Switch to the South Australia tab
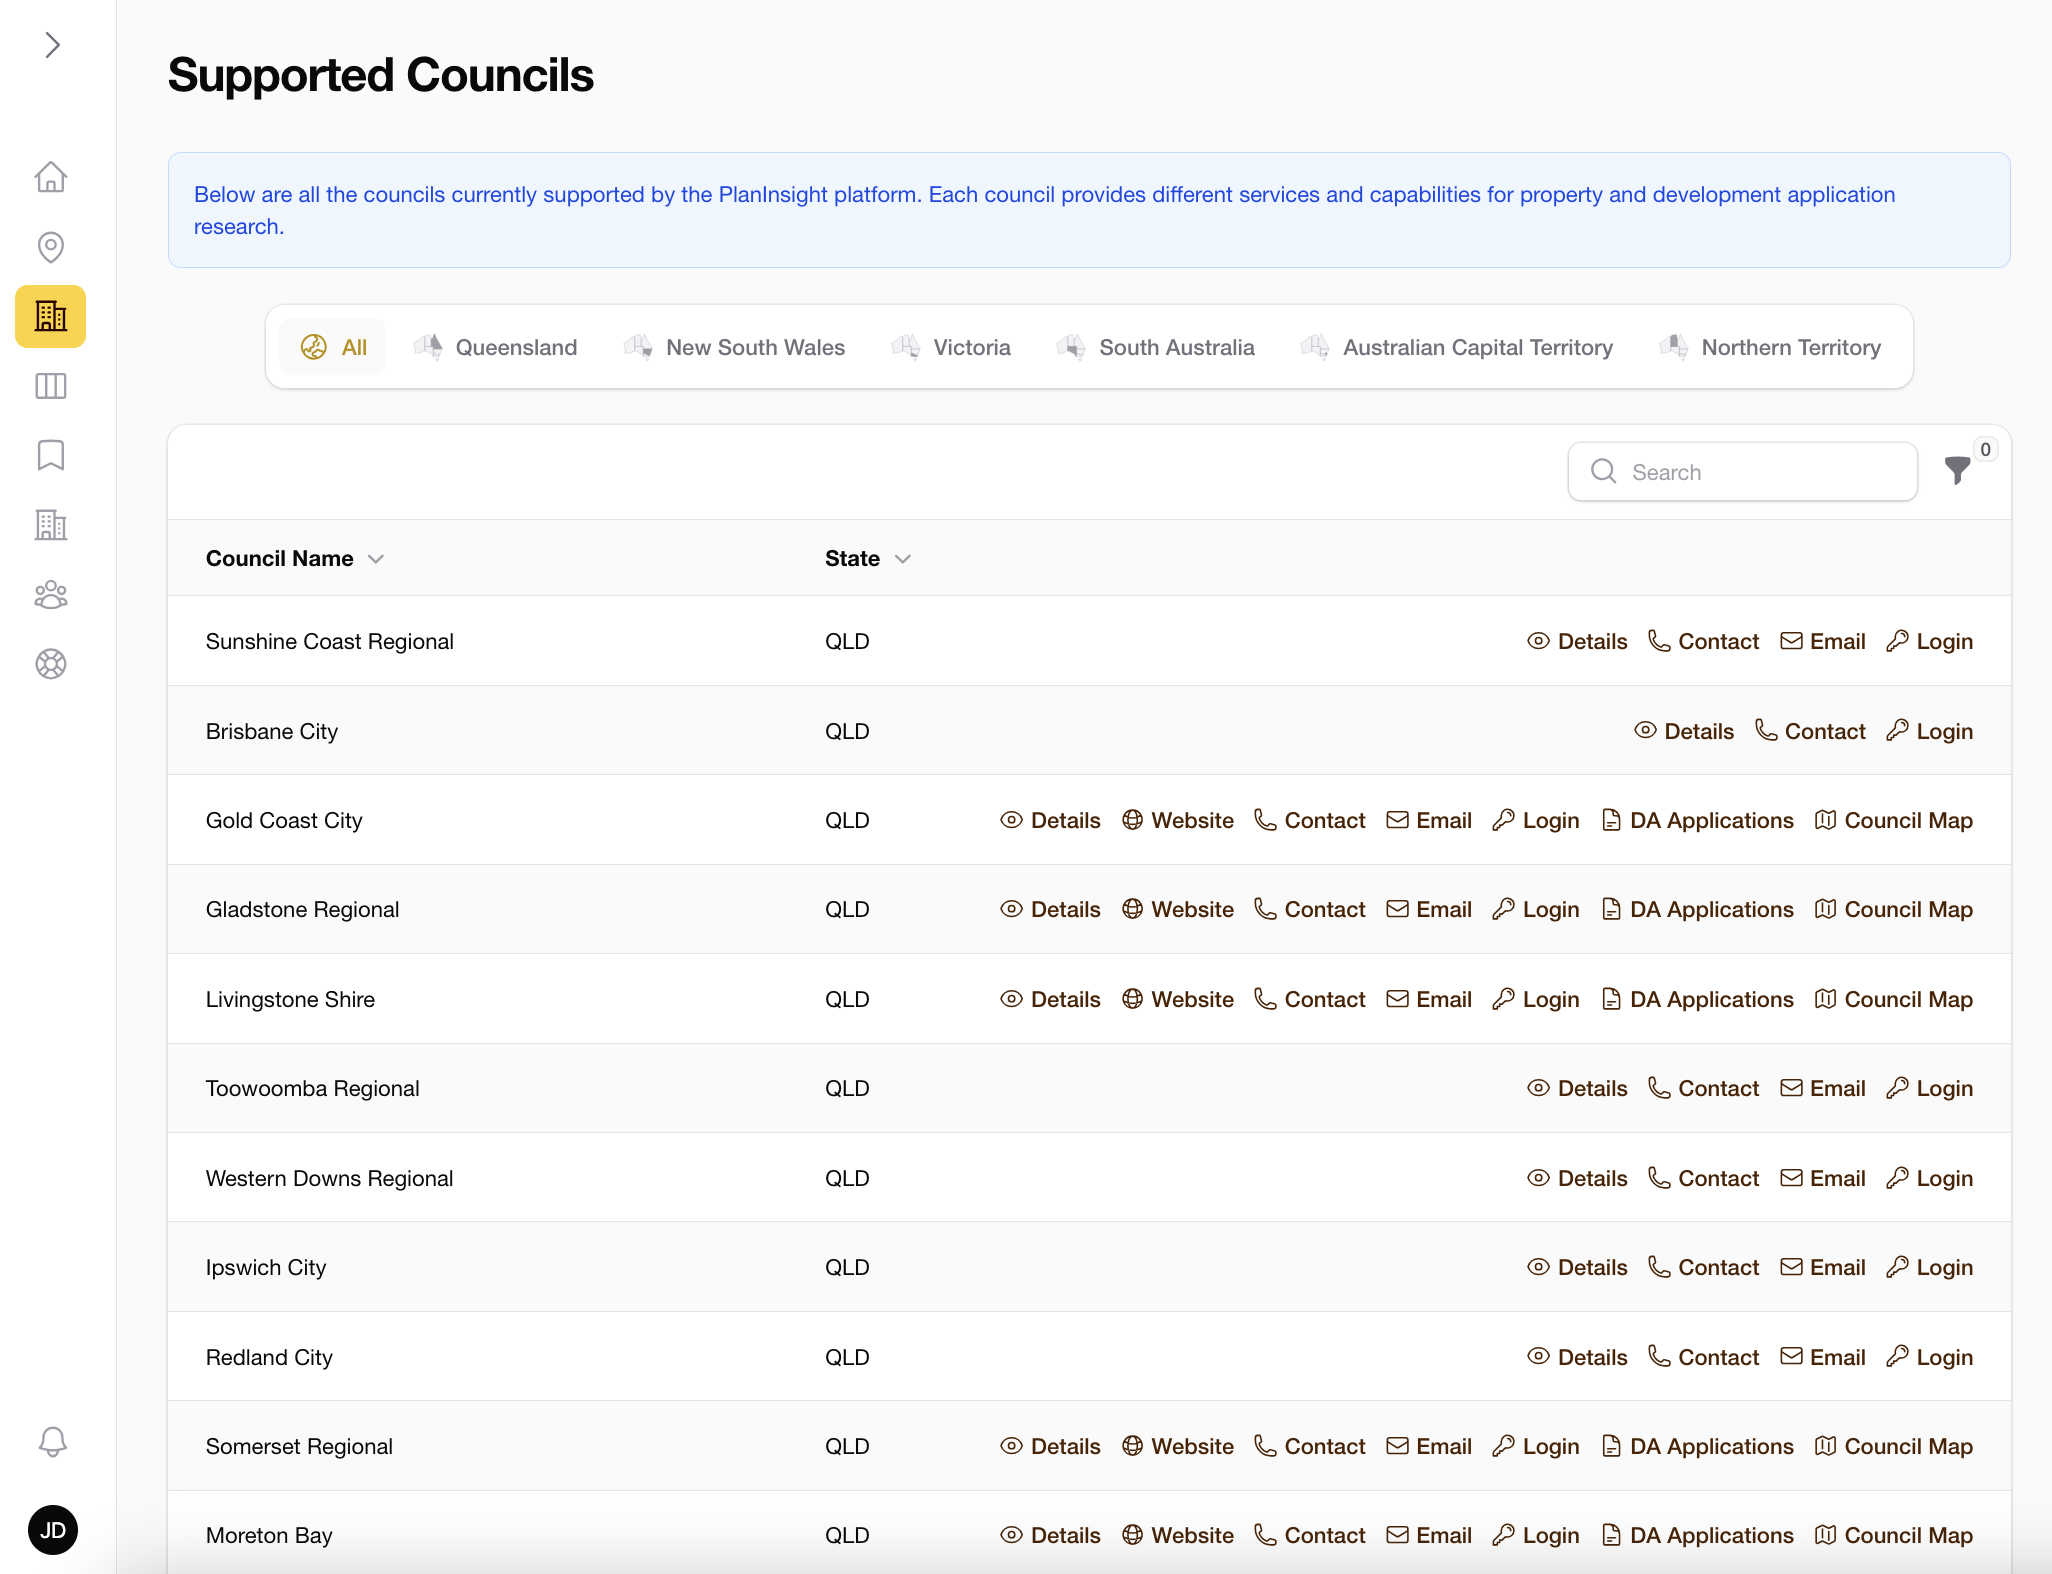This screenshot has width=2052, height=1574. (1155, 347)
